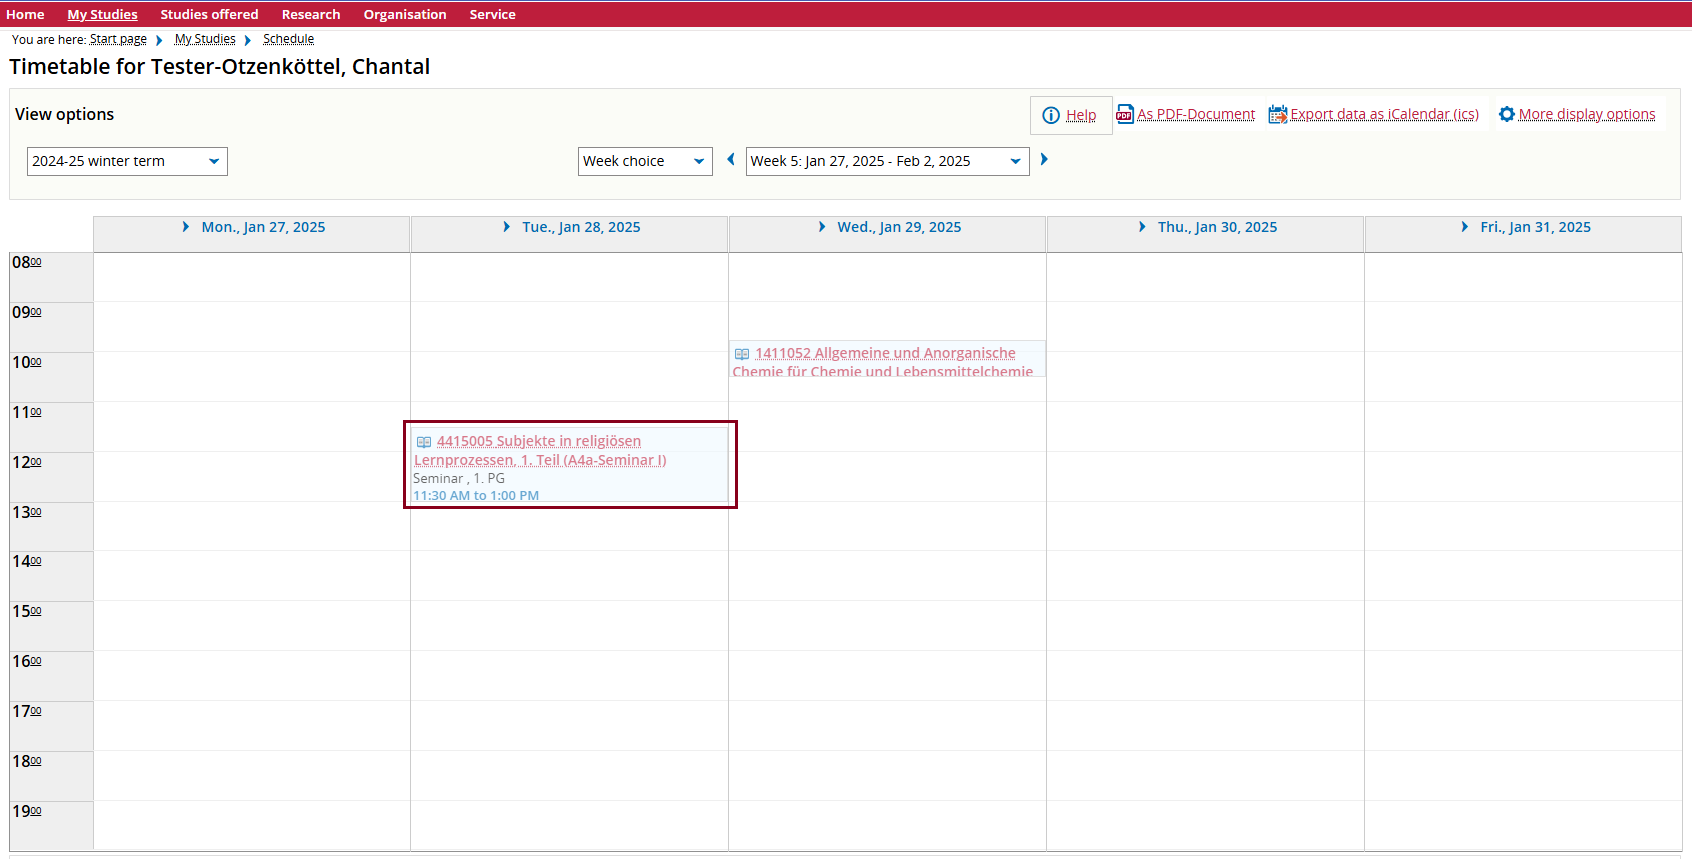Open the Organisation menu
Image resolution: width=1692 pixels, height=859 pixels.
[x=405, y=14]
